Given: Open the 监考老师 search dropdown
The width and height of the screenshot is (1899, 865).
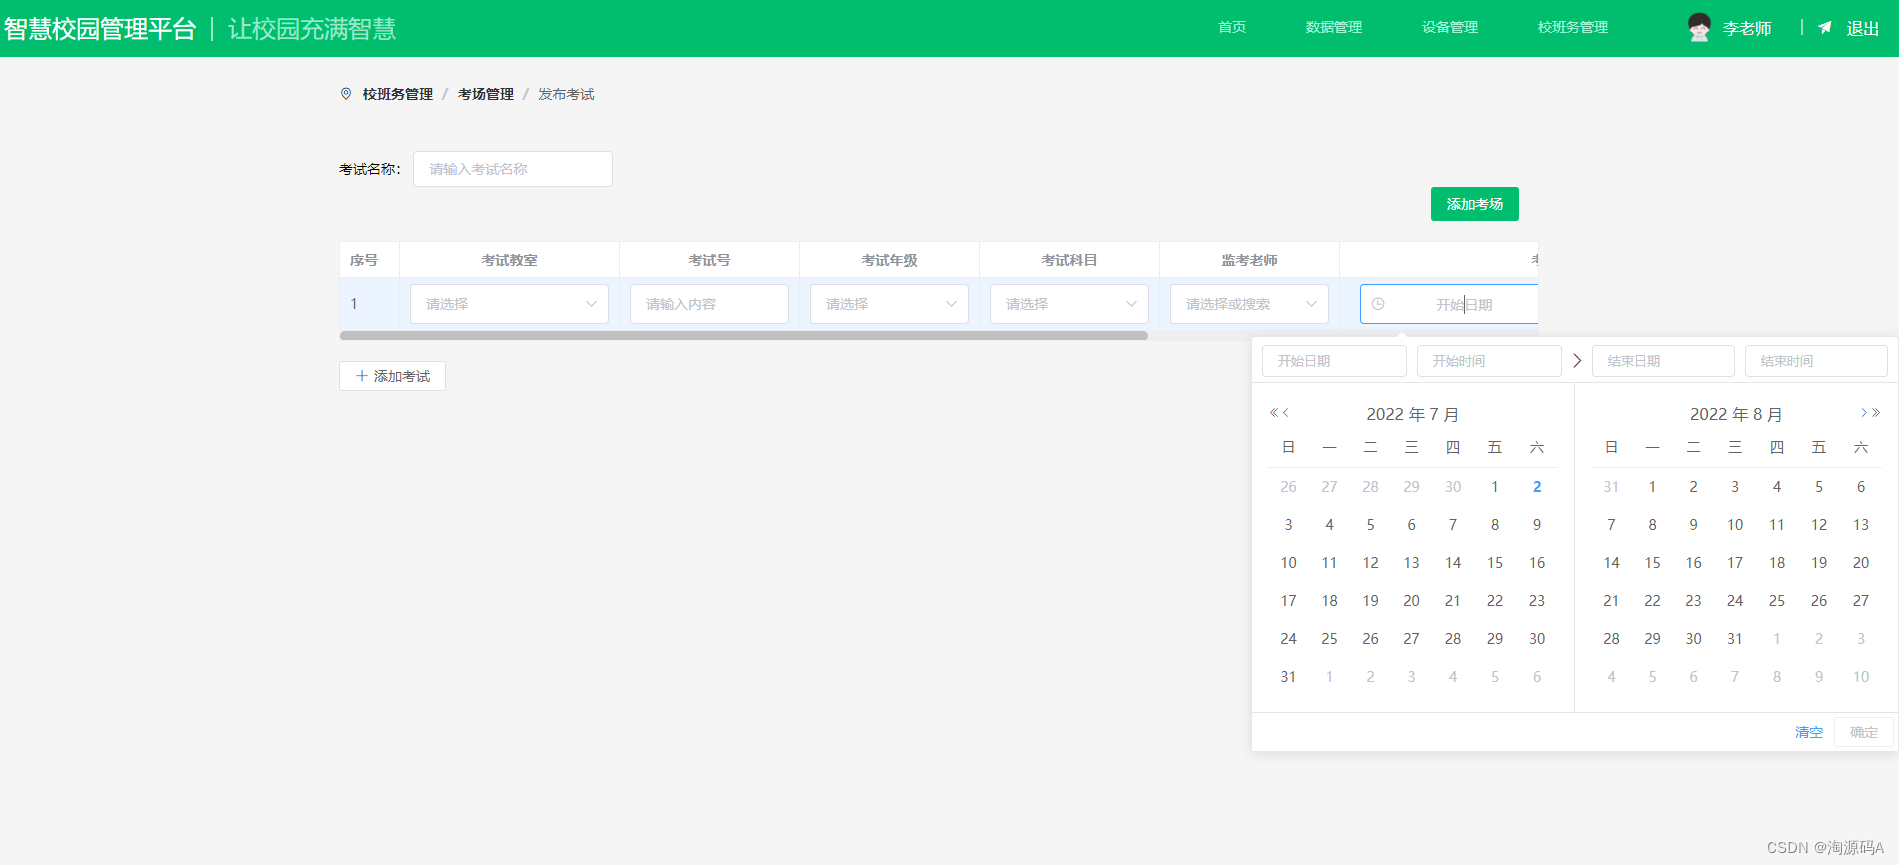Looking at the screenshot, I should (1249, 304).
